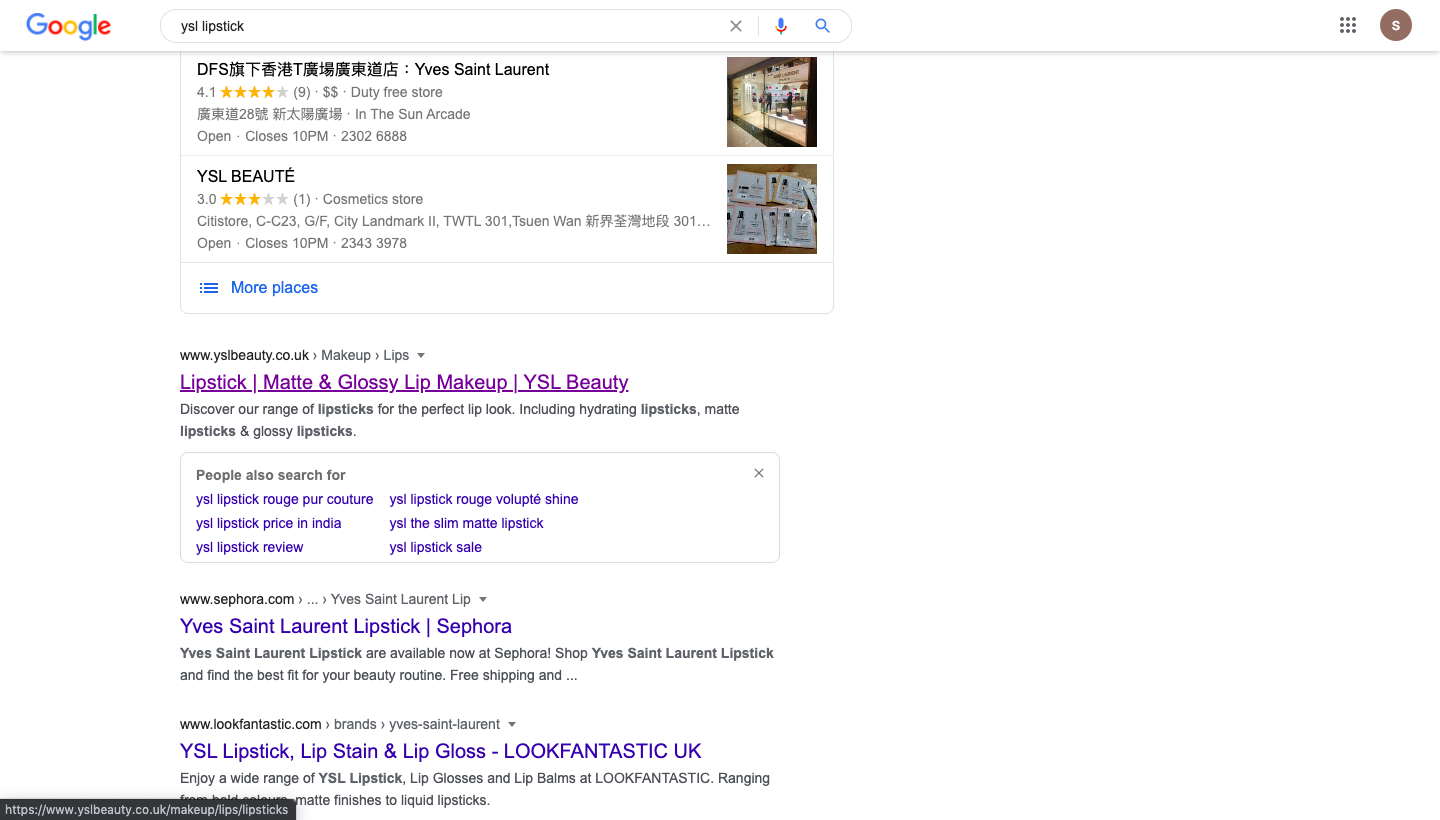Search ysl the slim matte lipstick
This screenshot has width=1440, height=820.
click(x=467, y=523)
